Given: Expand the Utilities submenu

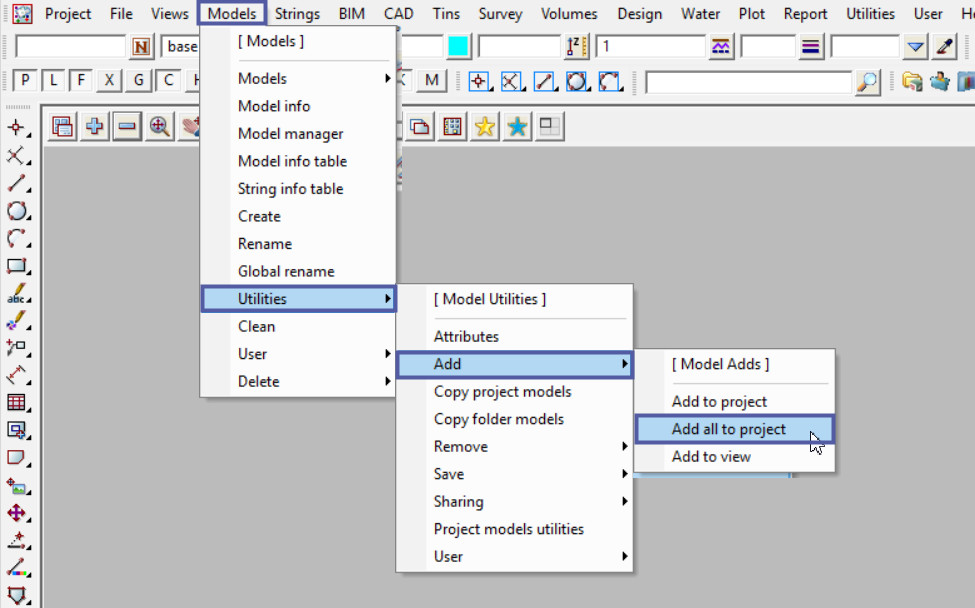Looking at the screenshot, I should [298, 299].
